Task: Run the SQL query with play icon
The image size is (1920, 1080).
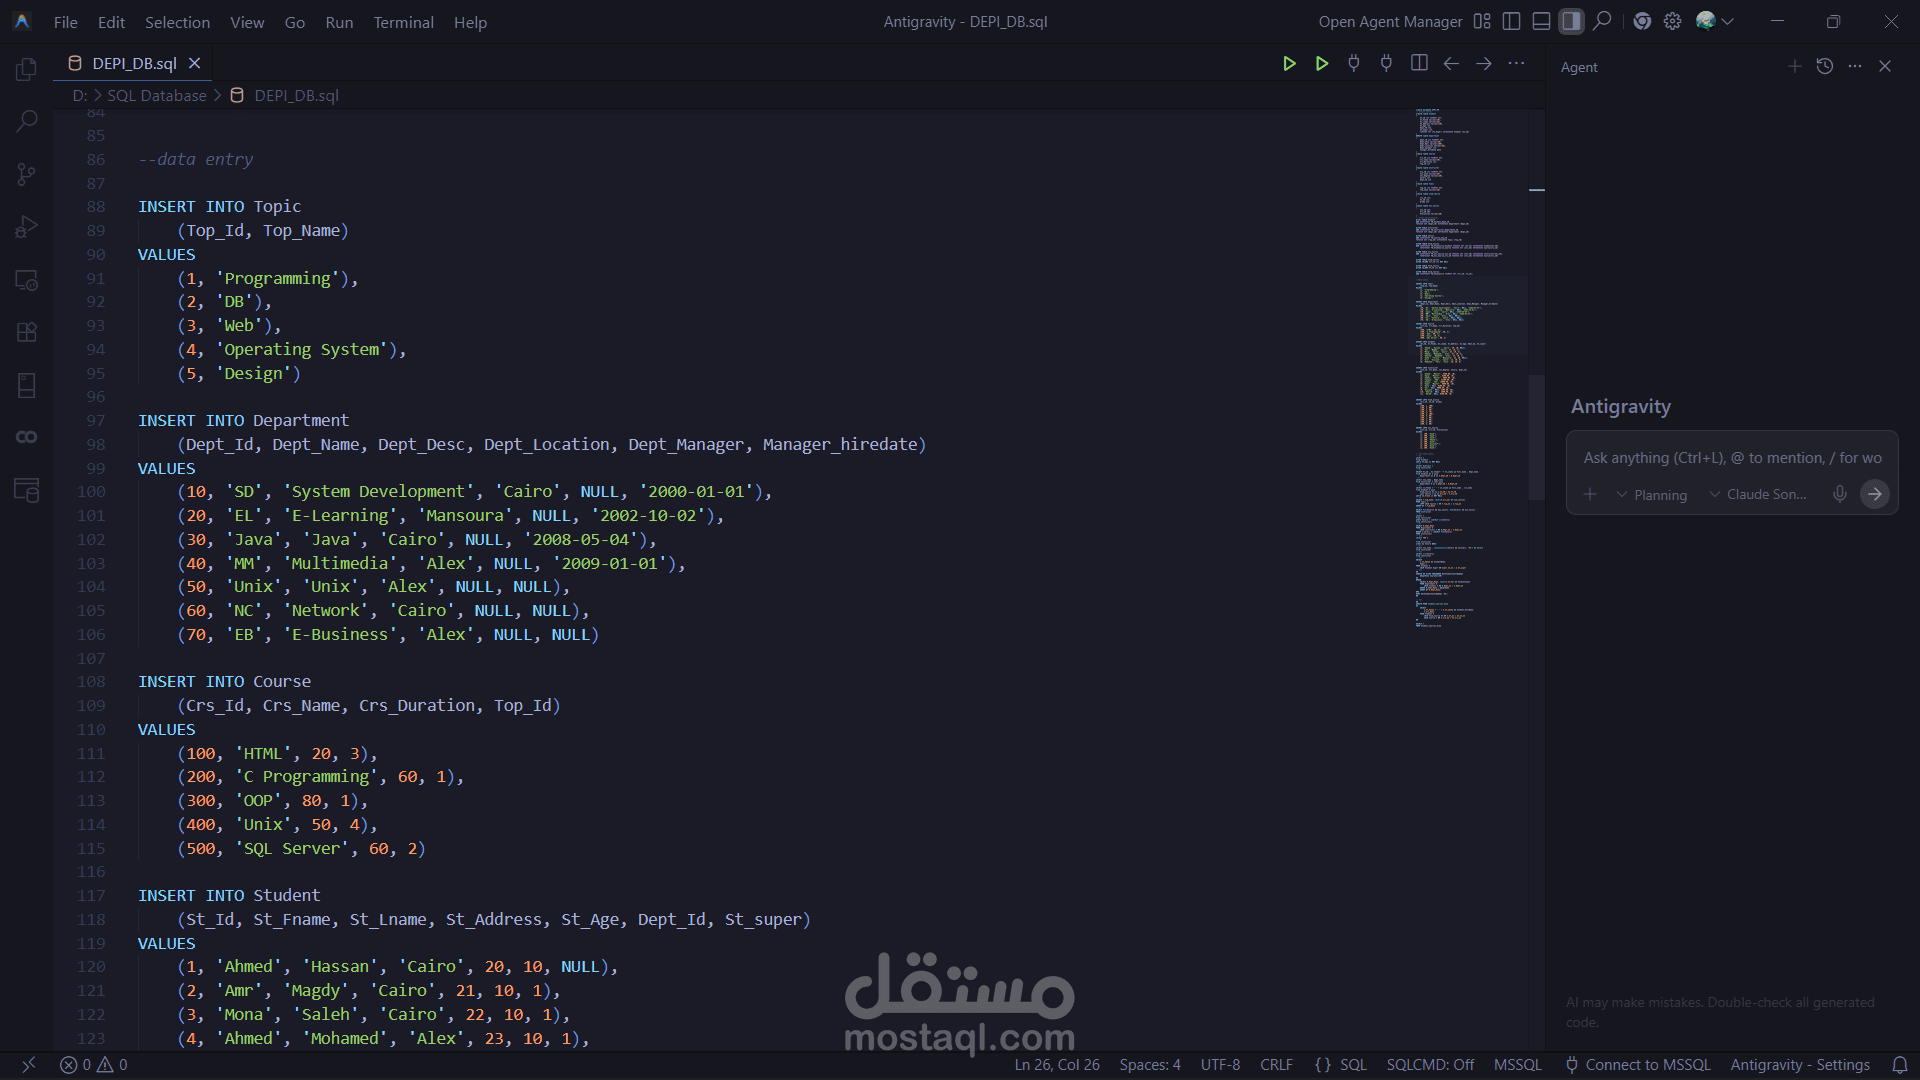Action: [x=1289, y=64]
